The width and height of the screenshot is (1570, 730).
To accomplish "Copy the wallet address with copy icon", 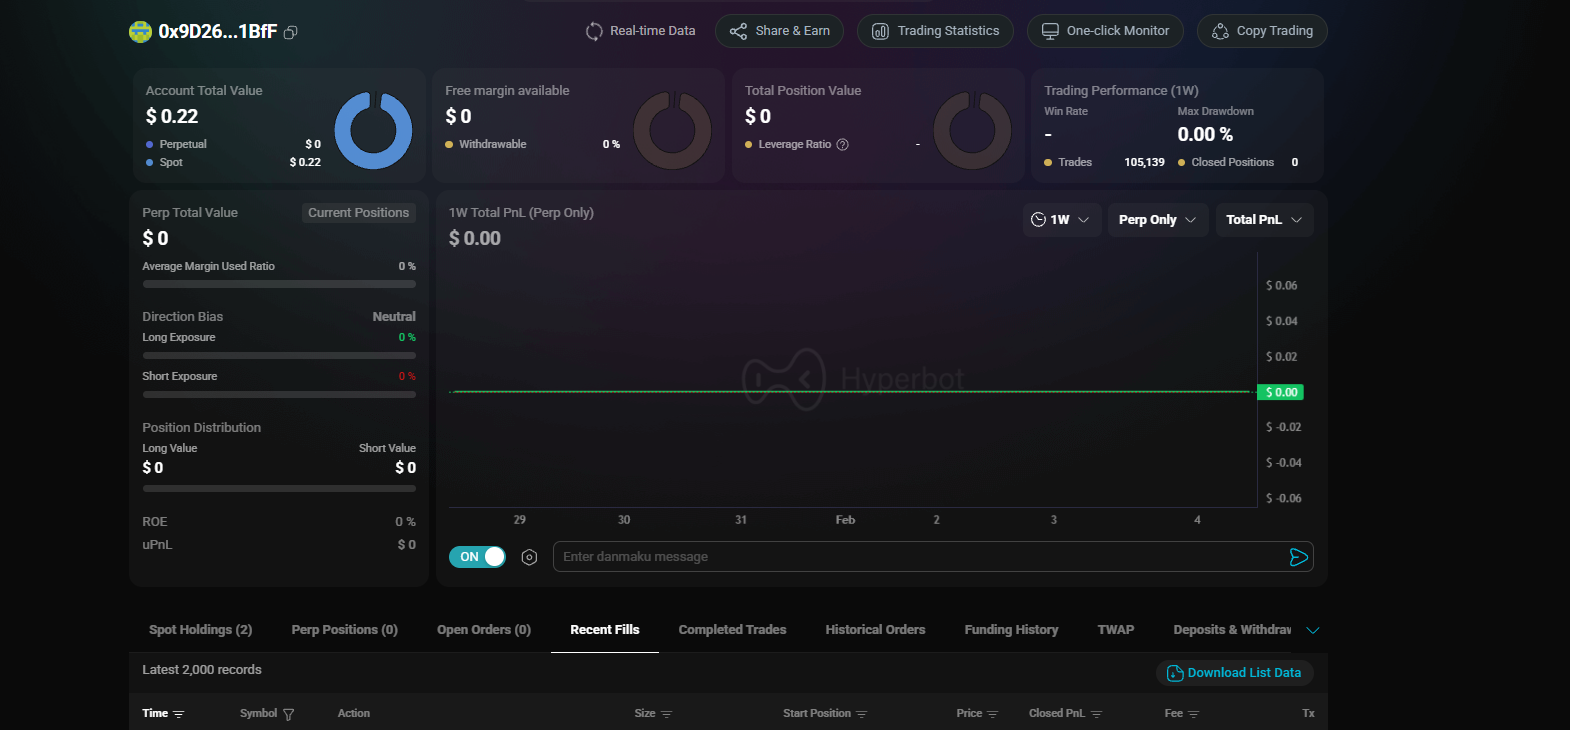I will click(x=291, y=32).
